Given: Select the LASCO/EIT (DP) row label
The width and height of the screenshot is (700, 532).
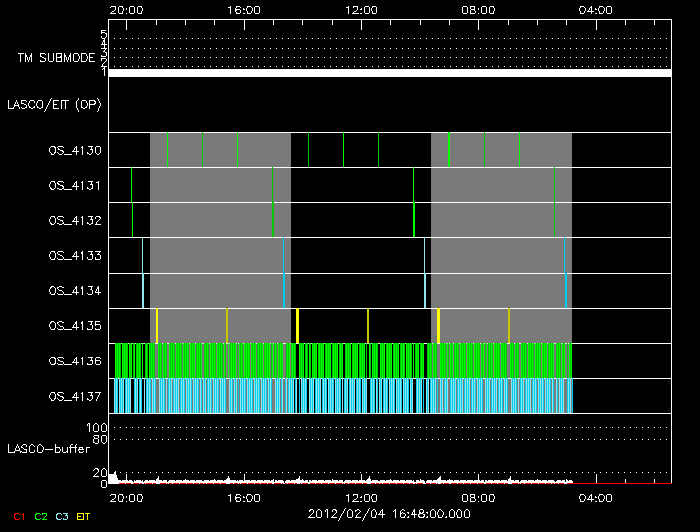Looking at the screenshot, I should (x=55, y=104).
